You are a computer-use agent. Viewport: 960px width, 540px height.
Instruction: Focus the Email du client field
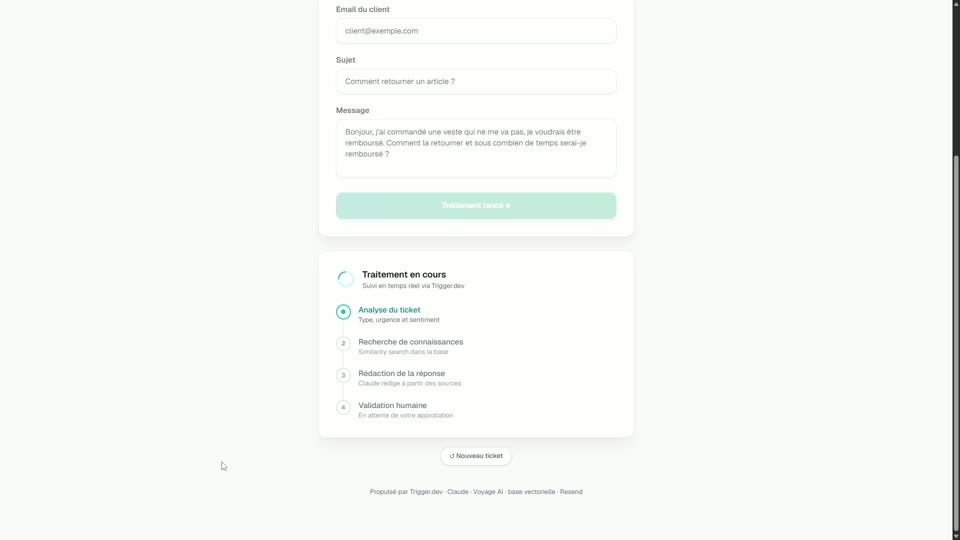click(x=476, y=31)
